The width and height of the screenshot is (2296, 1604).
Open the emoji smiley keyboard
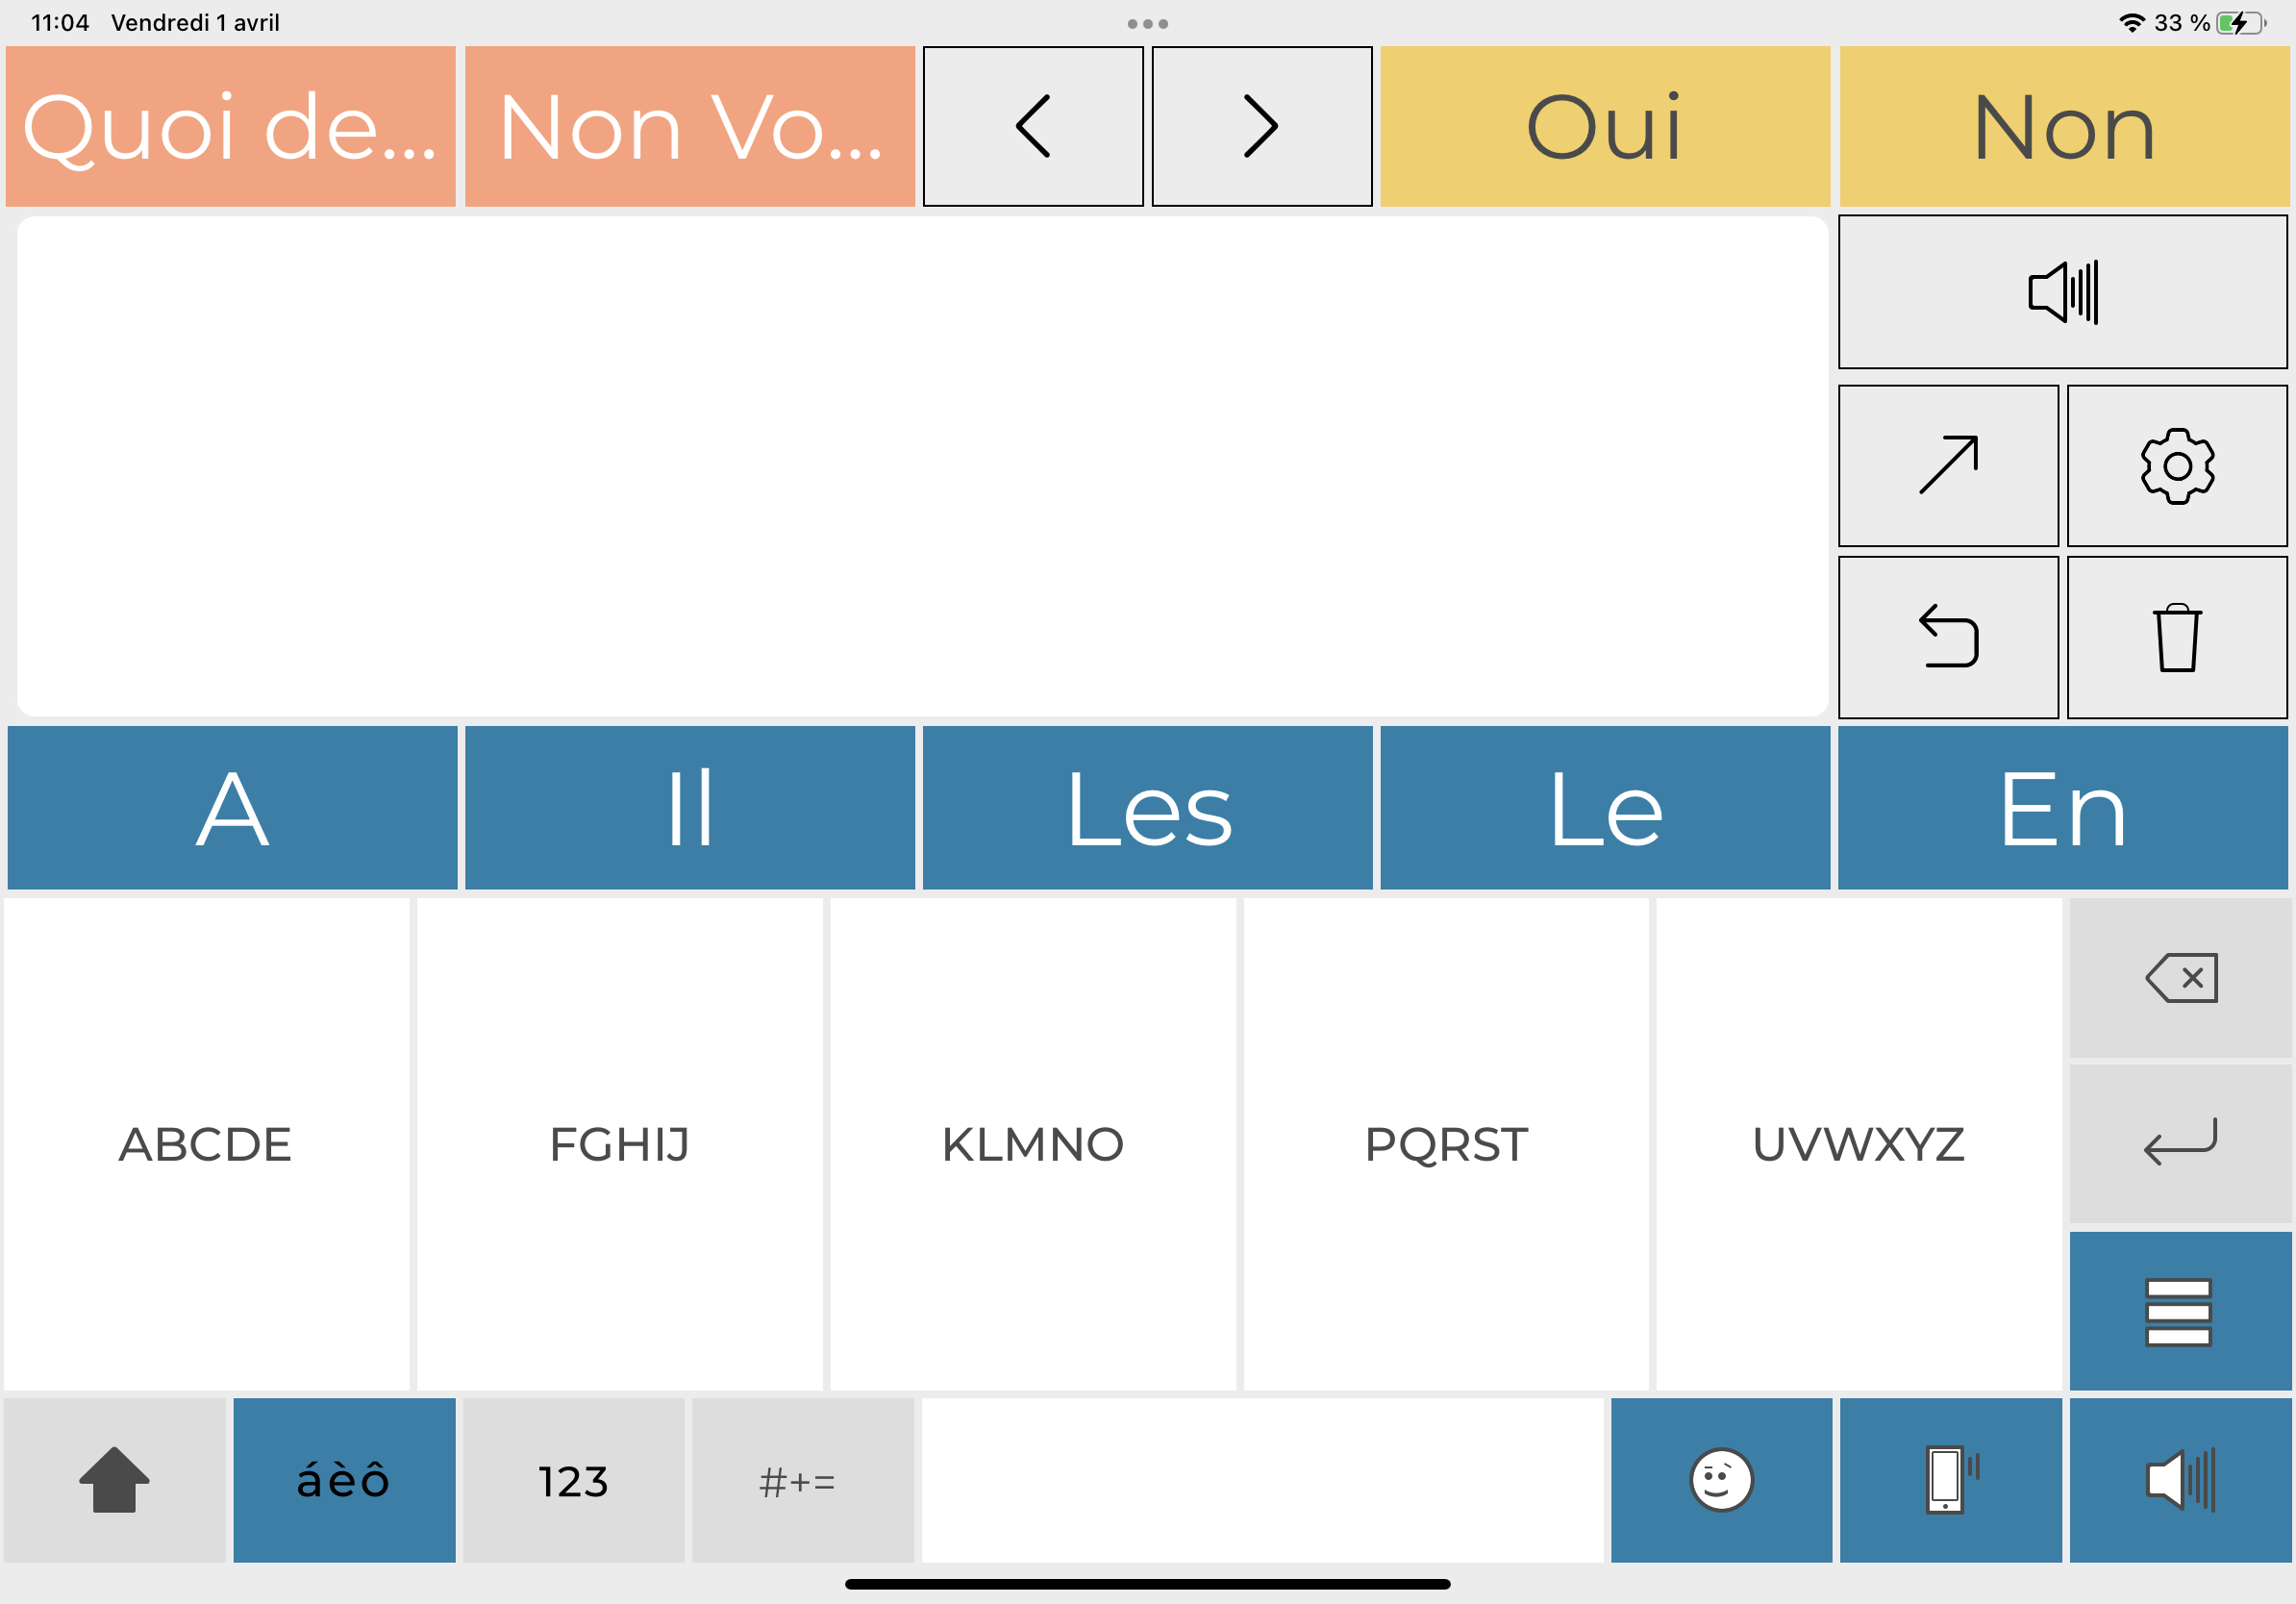click(x=1721, y=1480)
